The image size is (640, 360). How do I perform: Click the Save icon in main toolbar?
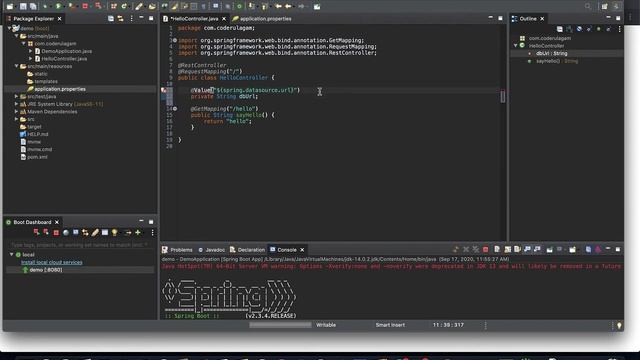(x=23, y=6)
